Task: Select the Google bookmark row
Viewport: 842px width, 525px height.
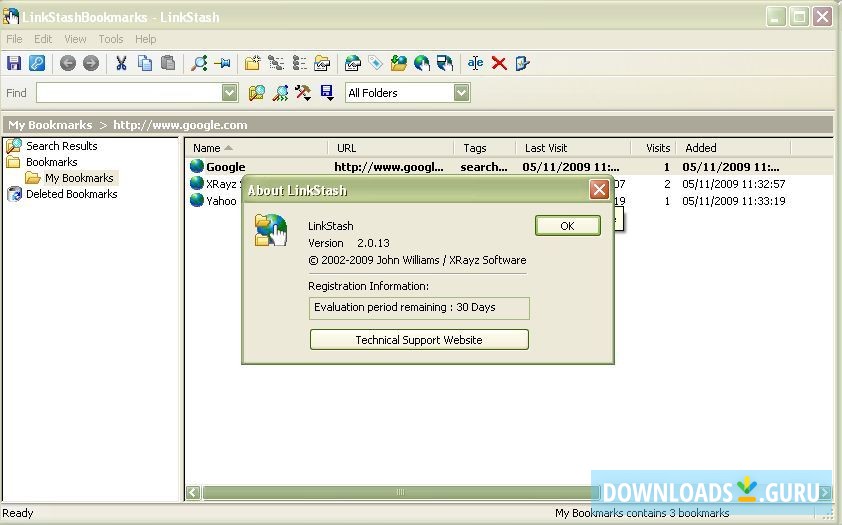Action: click(509, 167)
